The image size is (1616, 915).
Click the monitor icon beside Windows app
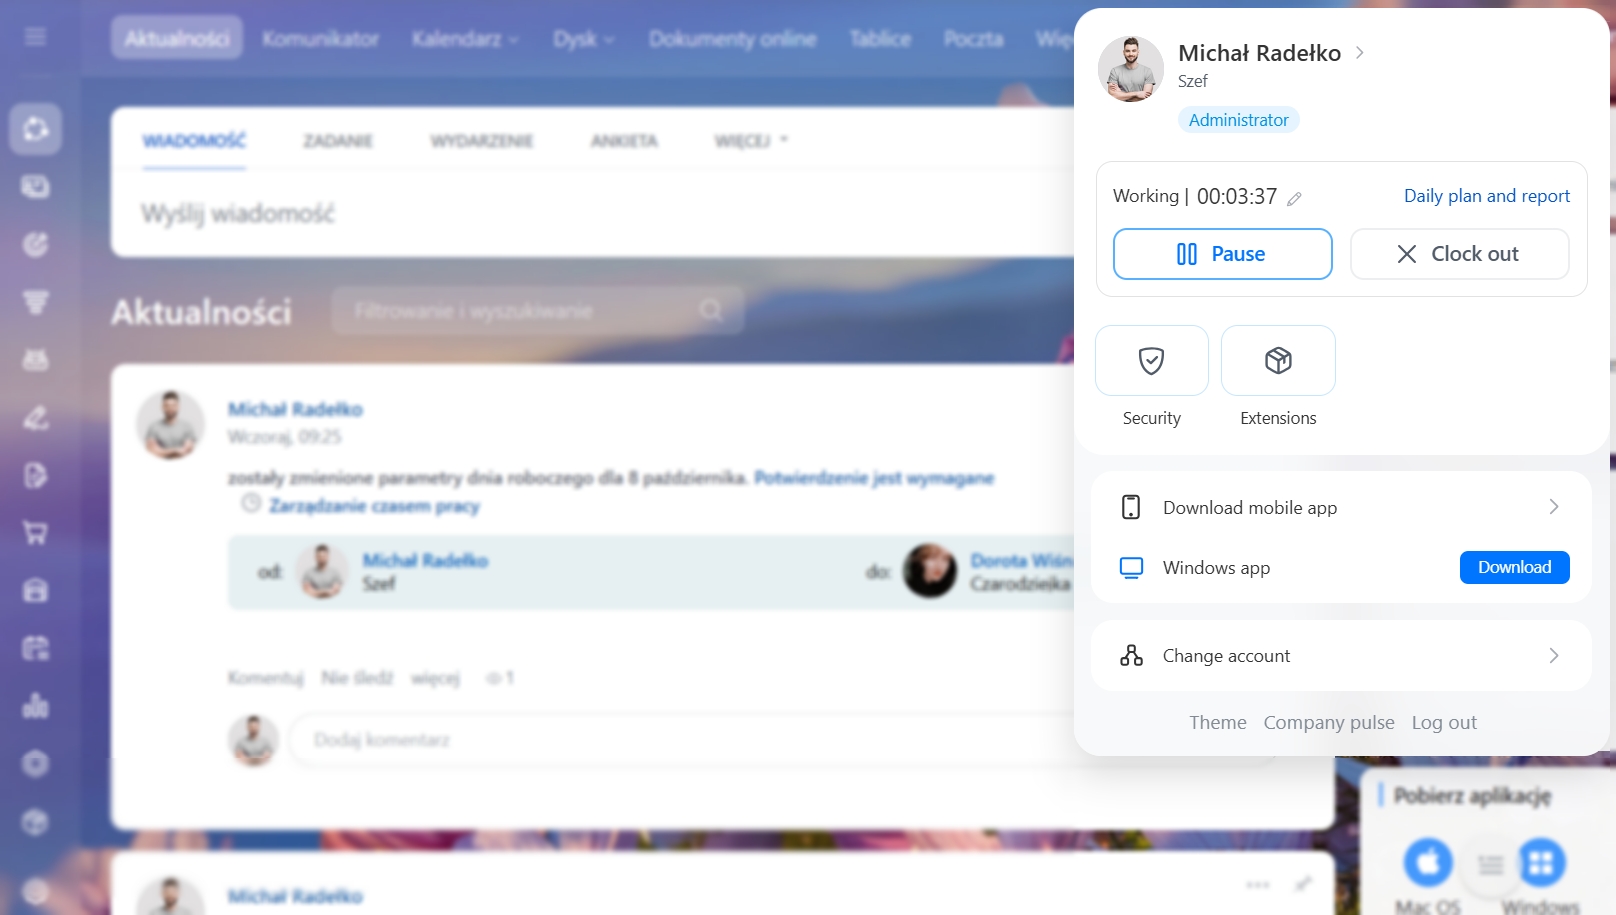[1131, 568]
